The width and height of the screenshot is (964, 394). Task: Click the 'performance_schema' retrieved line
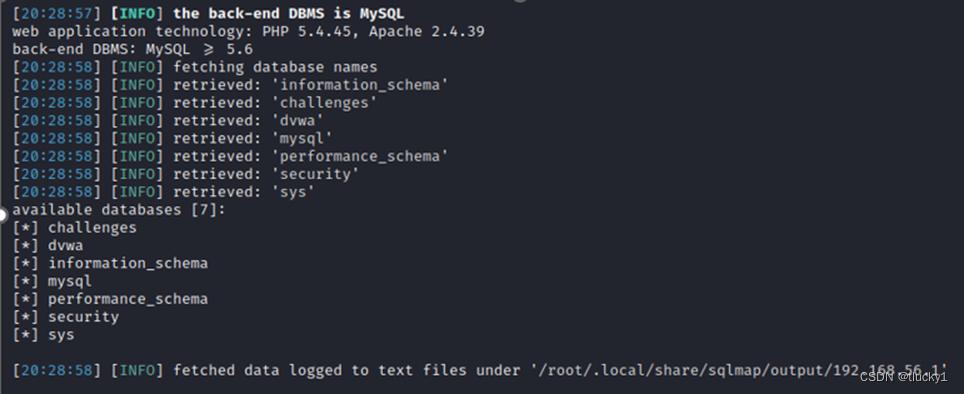[230, 156]
